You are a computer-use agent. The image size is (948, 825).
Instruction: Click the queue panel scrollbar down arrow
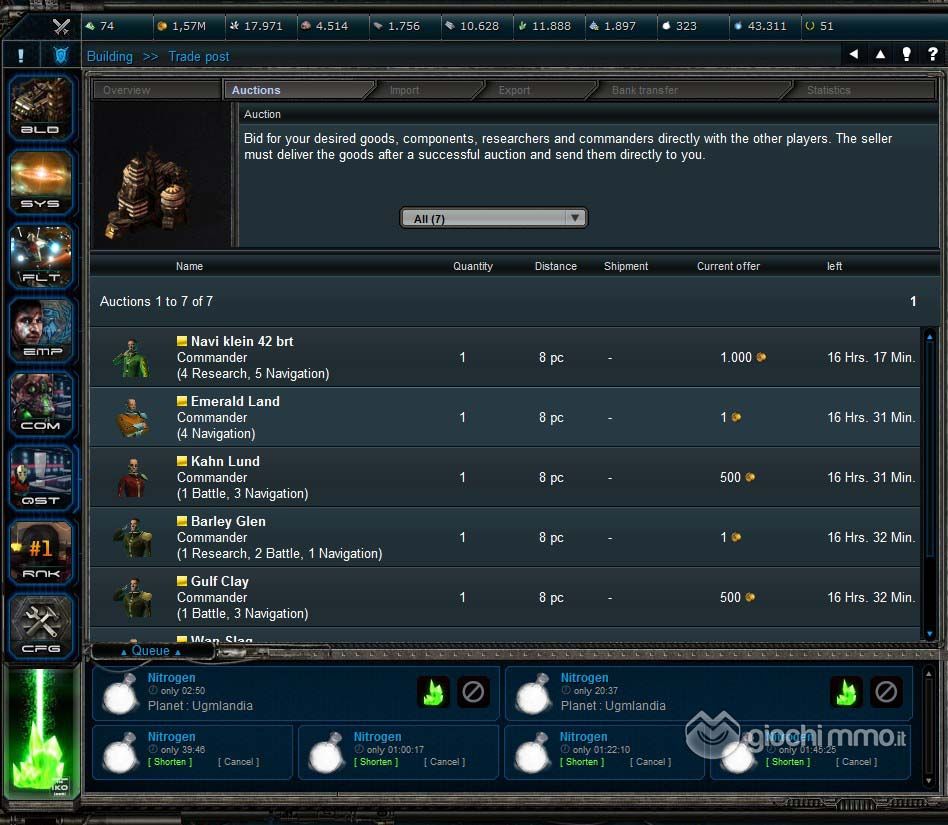tap(929, 781)
